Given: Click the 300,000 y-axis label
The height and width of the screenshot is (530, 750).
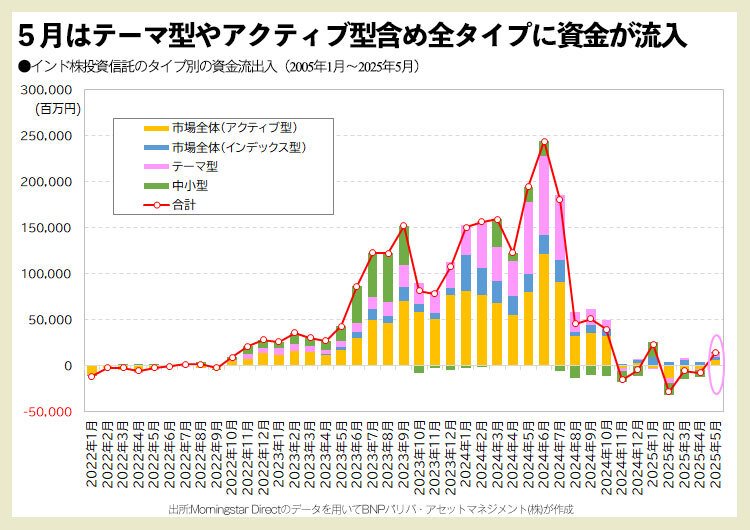Looking at the screenshot, I should 46,90.
